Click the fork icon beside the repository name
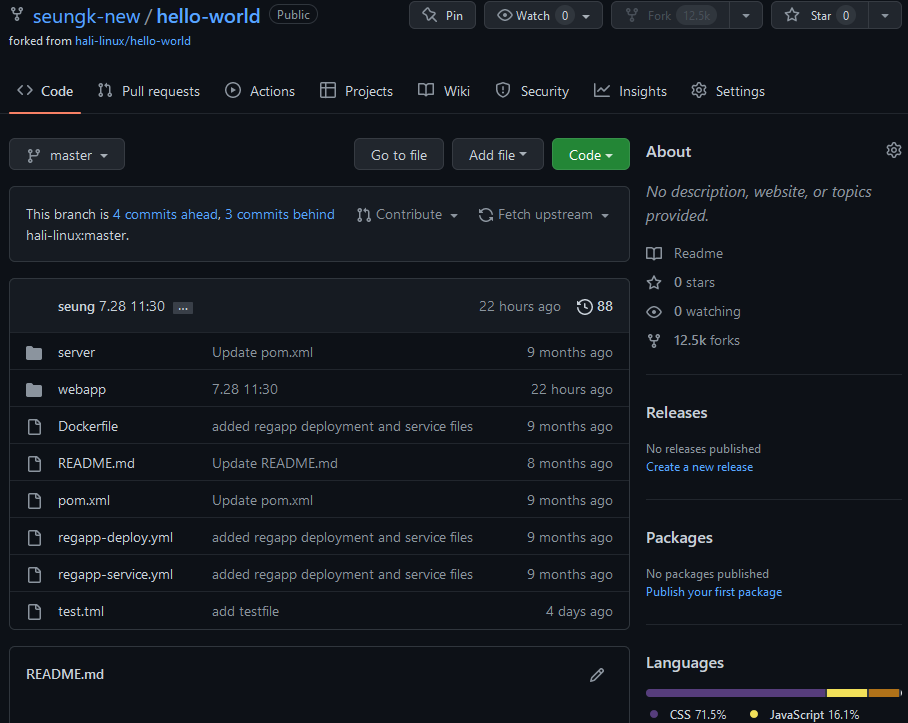The image size is (908, 723). (x=17, y=14)
